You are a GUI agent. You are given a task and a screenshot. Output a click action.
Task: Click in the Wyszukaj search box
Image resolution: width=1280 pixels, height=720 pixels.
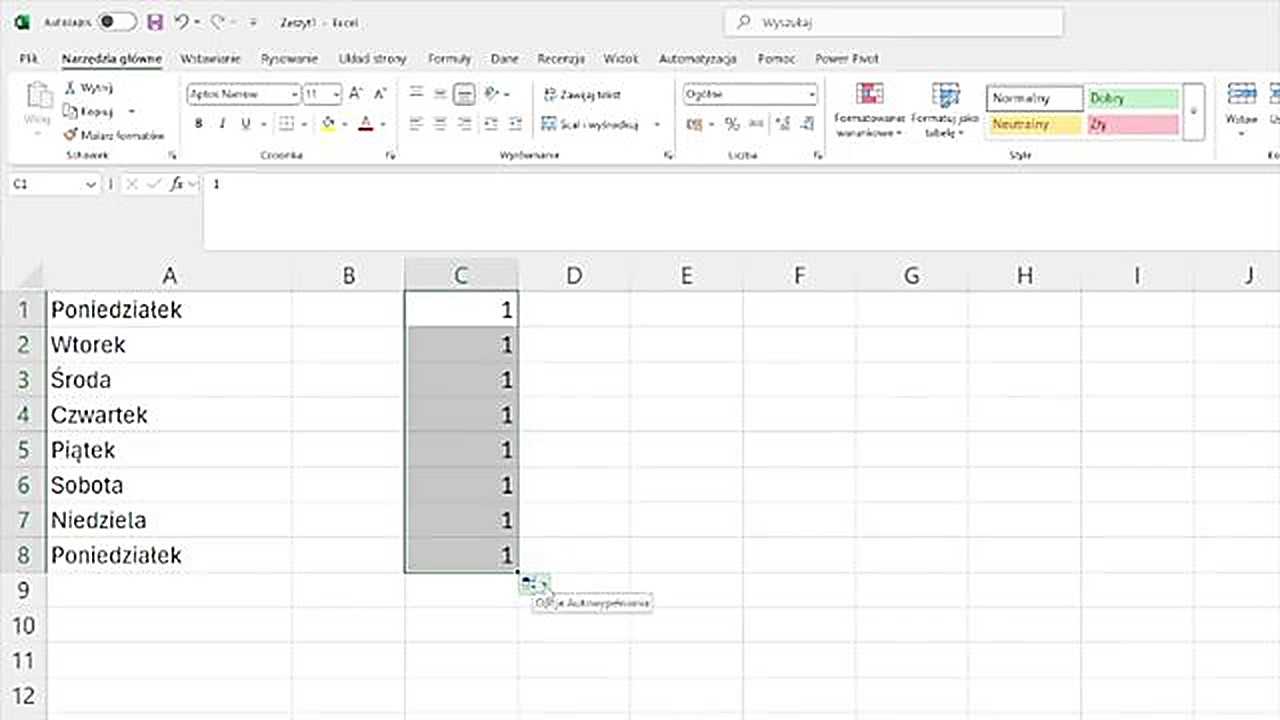[895, 22]
